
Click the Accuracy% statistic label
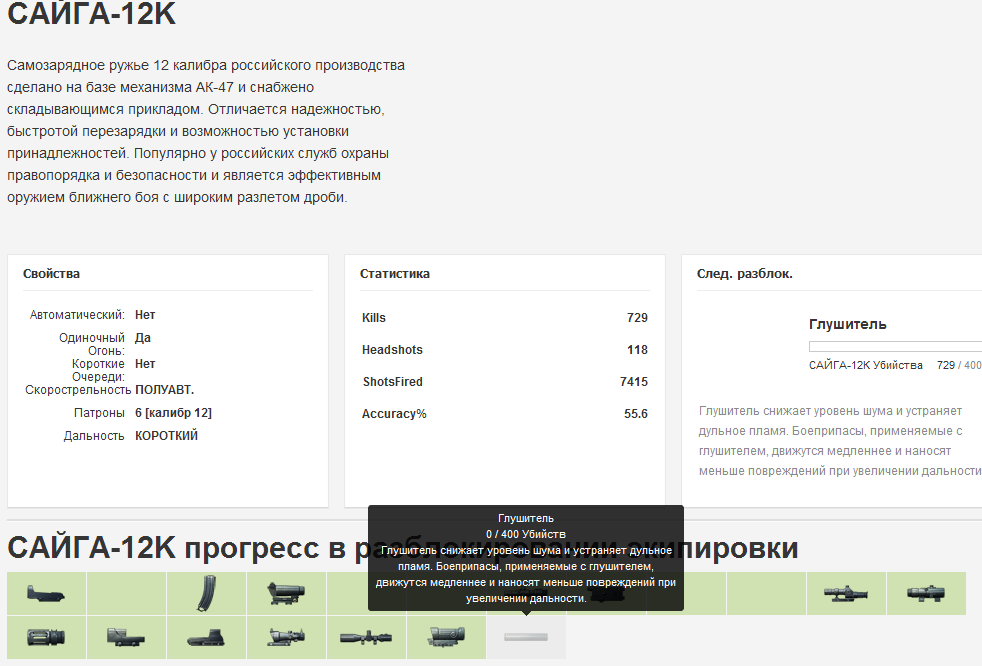394,414
